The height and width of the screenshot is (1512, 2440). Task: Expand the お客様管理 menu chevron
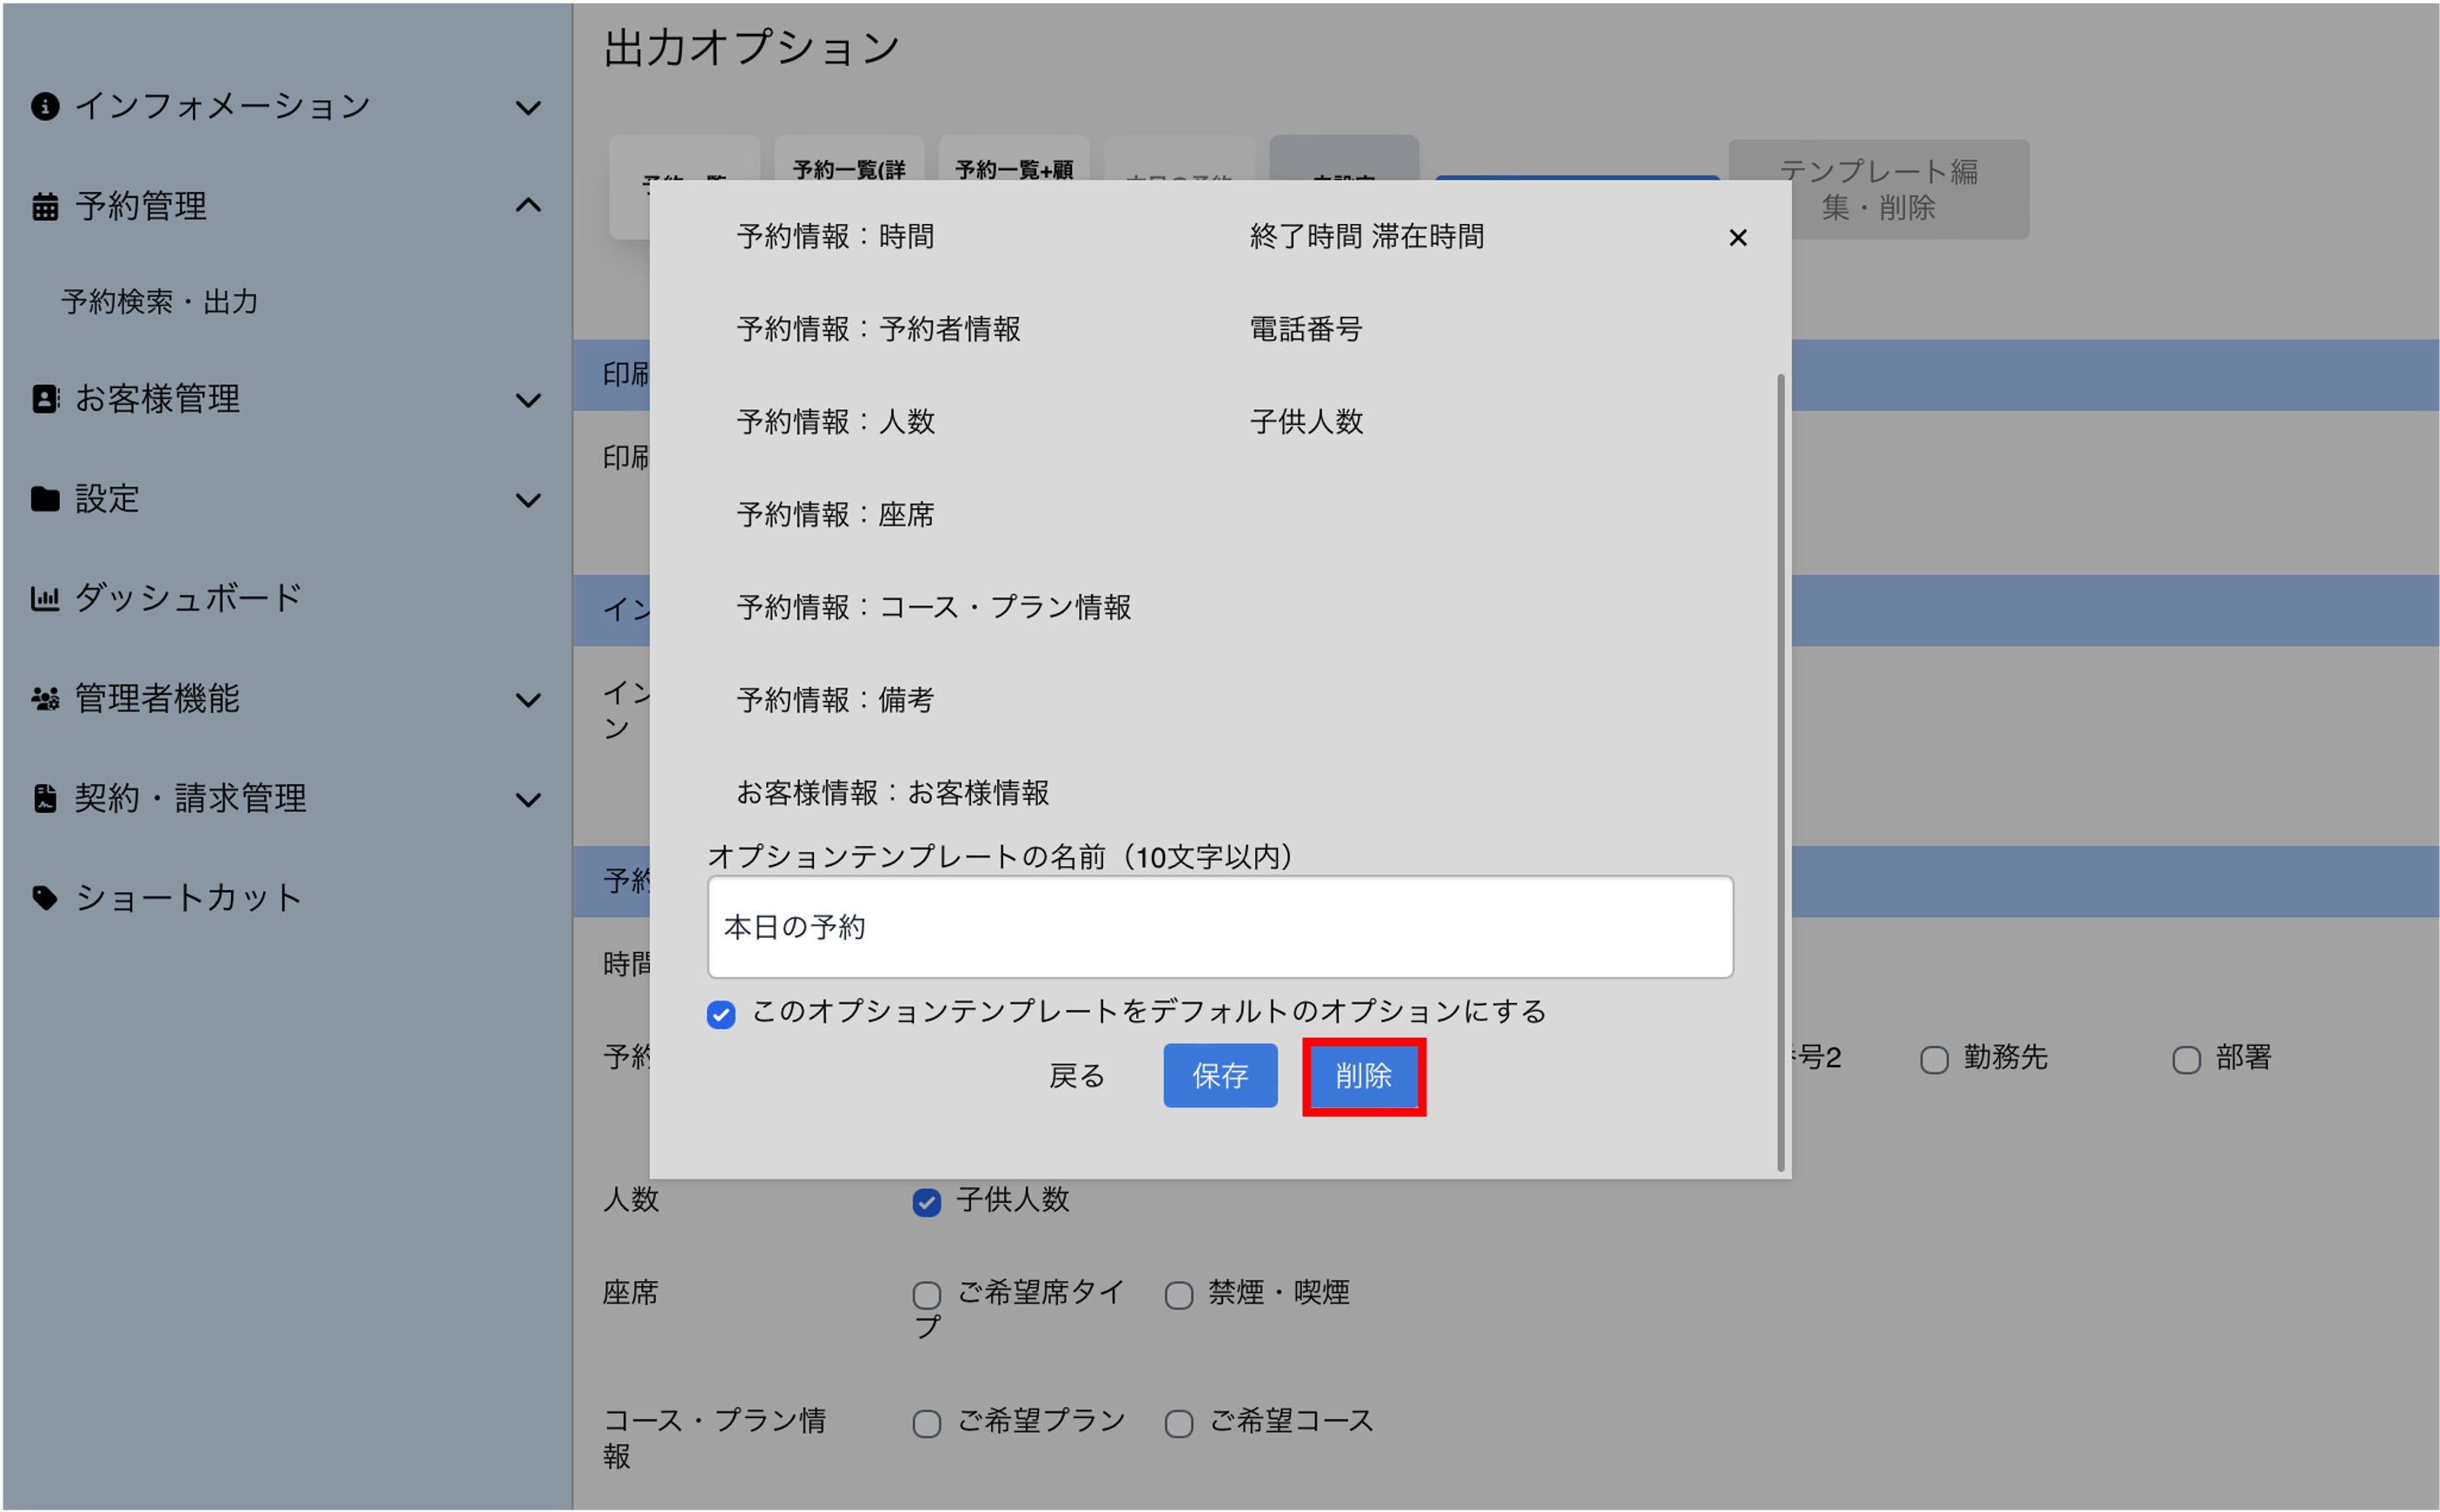pos(528,400)
